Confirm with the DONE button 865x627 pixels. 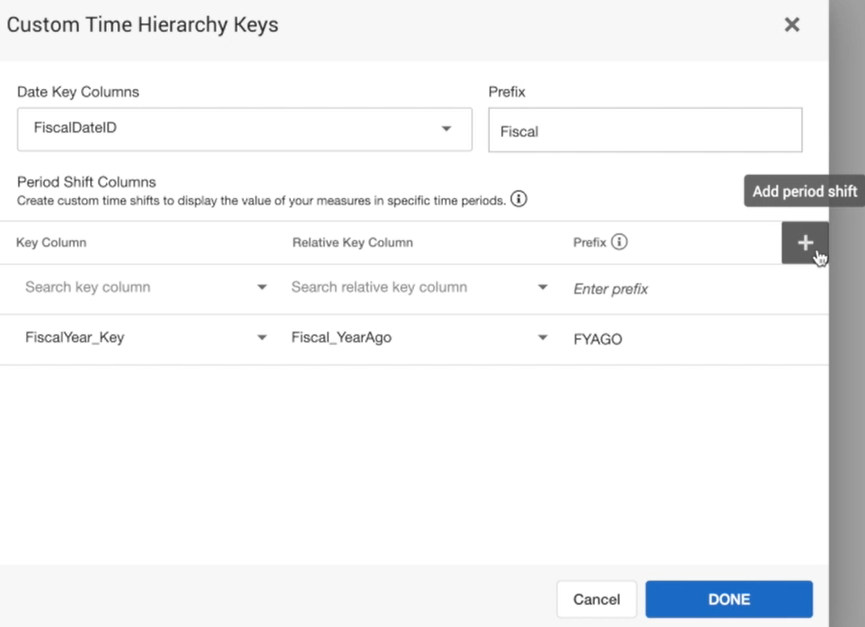728,599
